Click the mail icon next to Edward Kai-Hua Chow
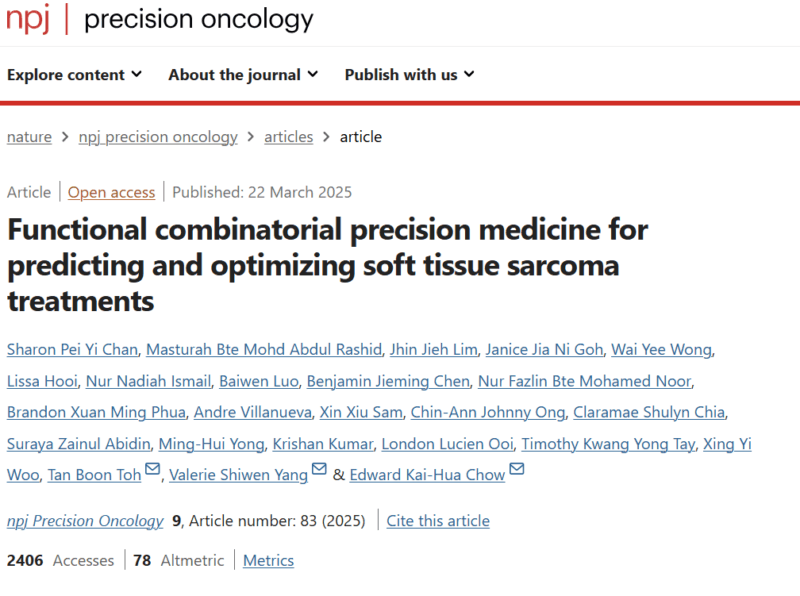 pos(517,468)
